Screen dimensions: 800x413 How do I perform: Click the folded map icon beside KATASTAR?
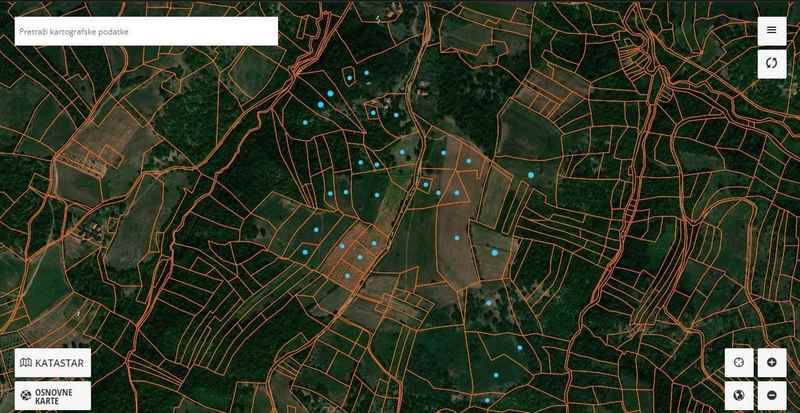26,362
